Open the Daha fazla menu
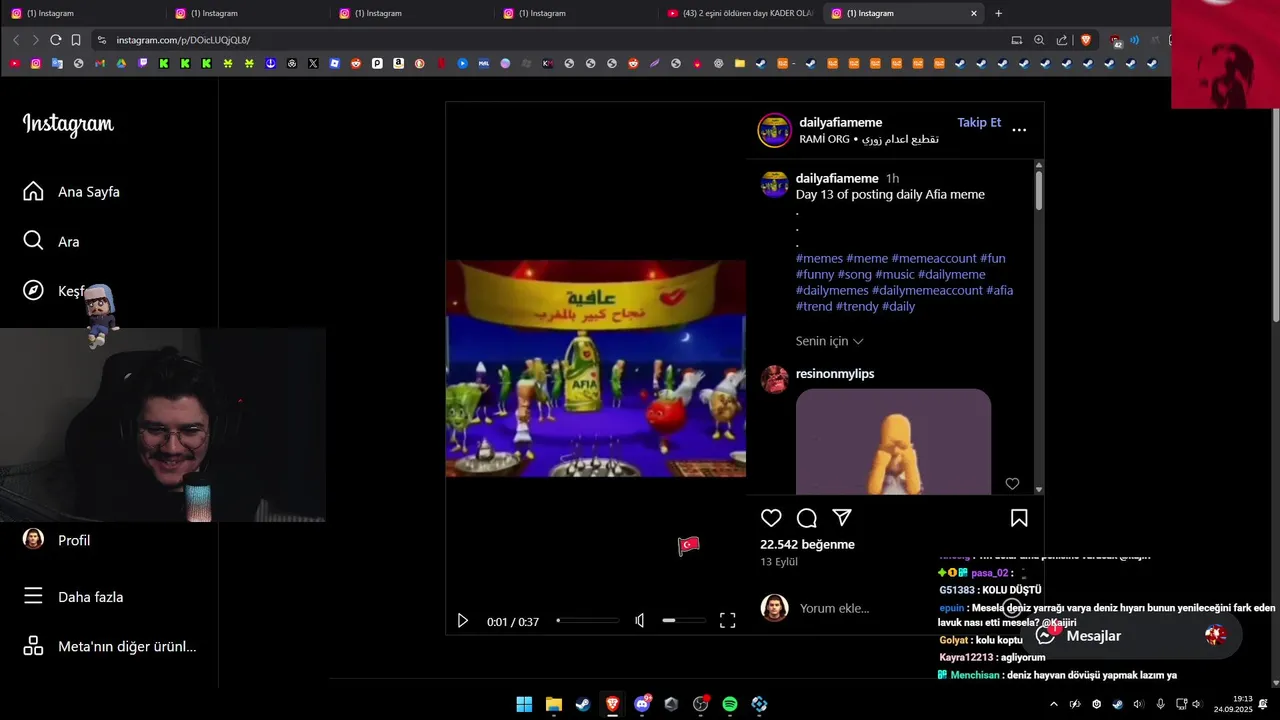 pyautogui.click(x=73, y=597)
